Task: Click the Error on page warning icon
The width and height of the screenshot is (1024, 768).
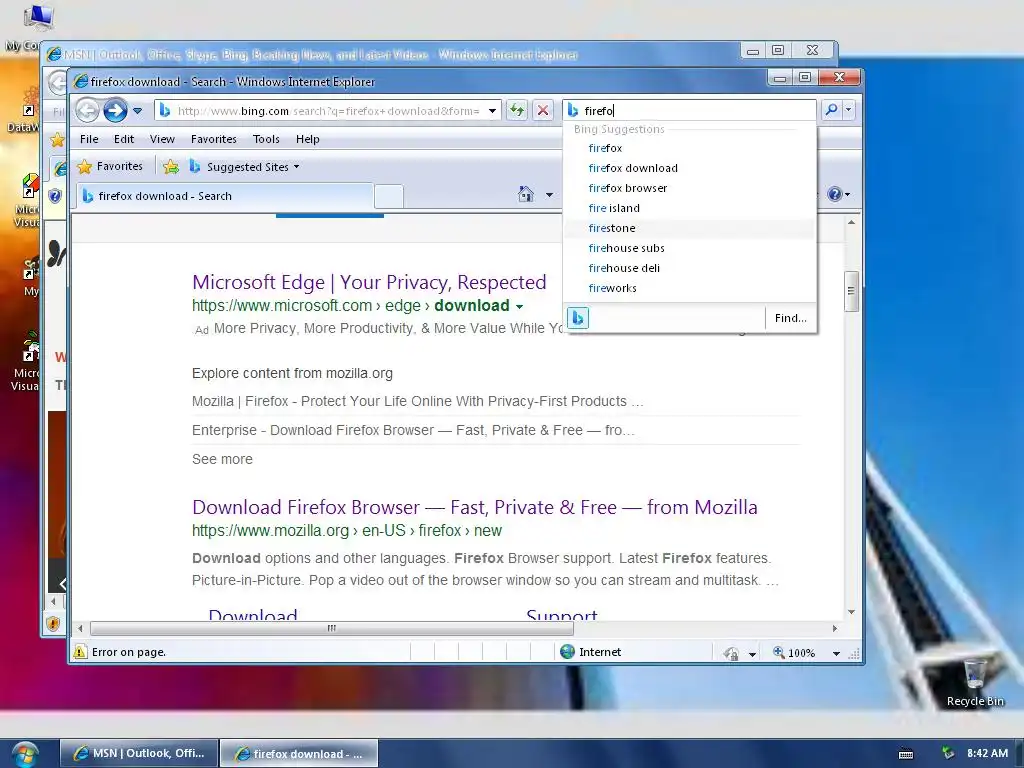Action: click(80, 652)
